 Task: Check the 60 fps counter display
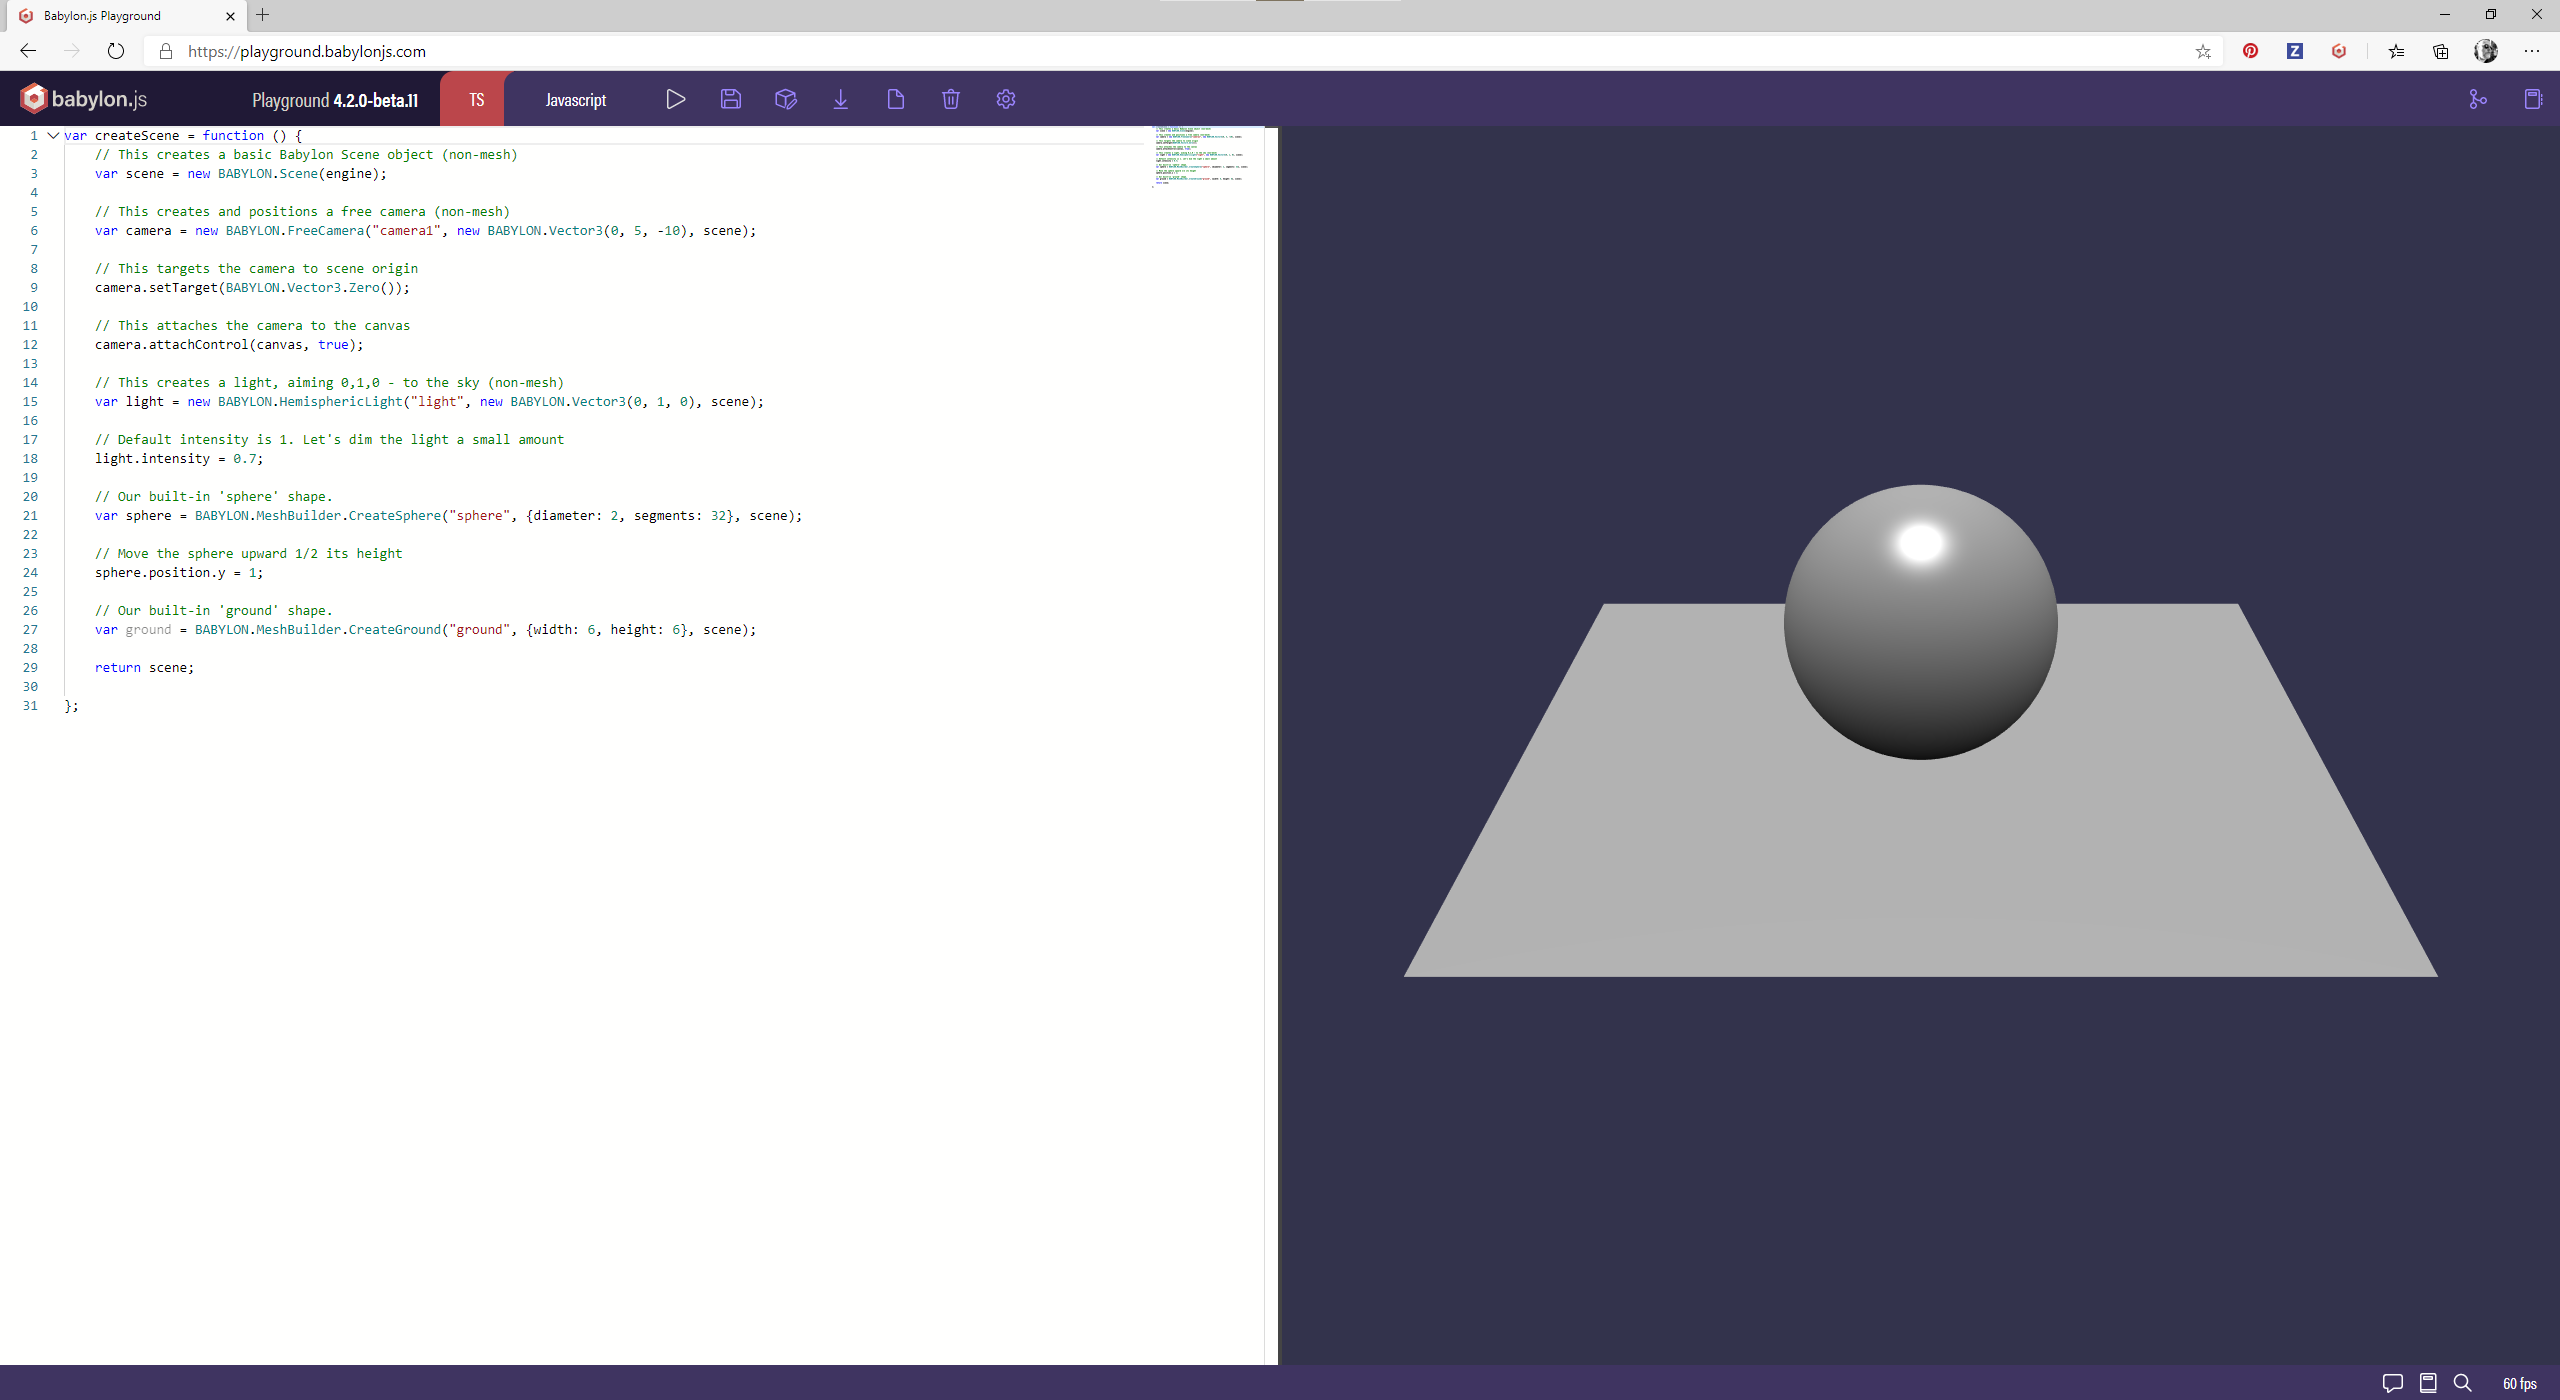2517,1385
